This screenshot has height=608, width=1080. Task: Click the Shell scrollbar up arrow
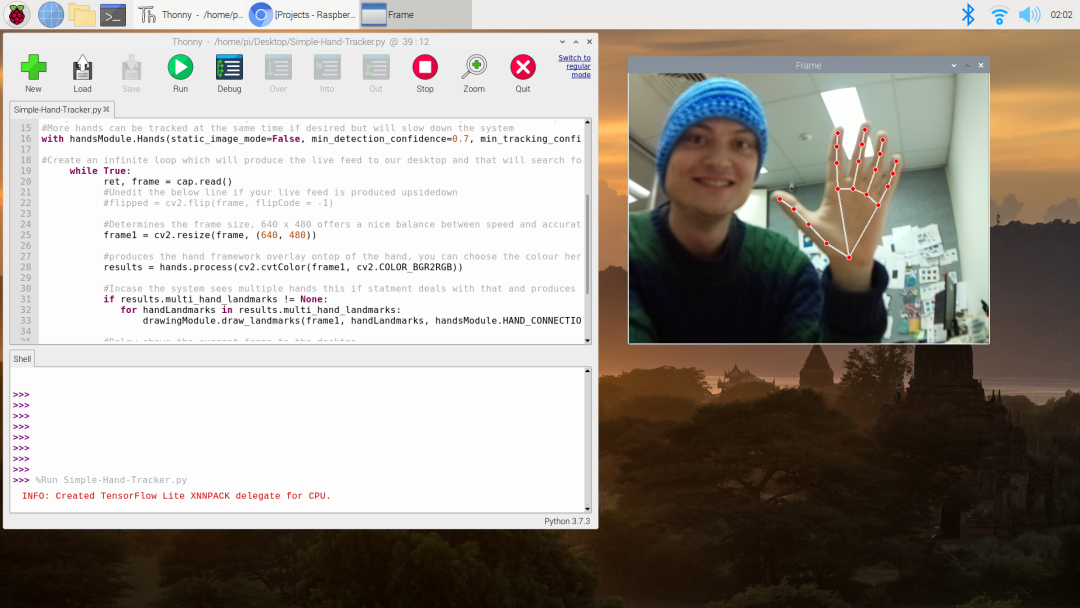point(588,371)
